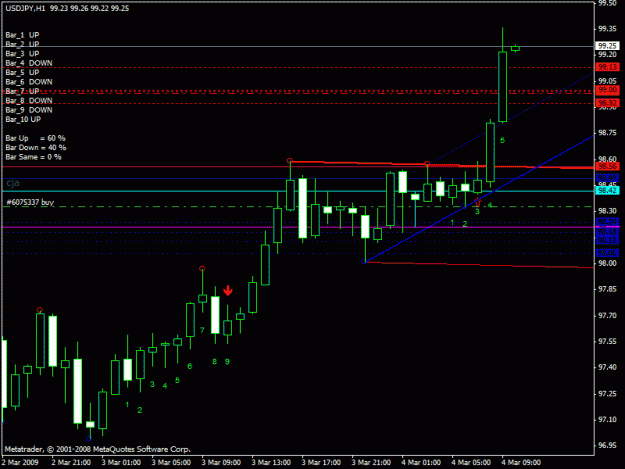This screenshot has height=469, width=625.
Task: Click the tall green breakout candle reaching 99.35
Action: click(x=503, y=86)
